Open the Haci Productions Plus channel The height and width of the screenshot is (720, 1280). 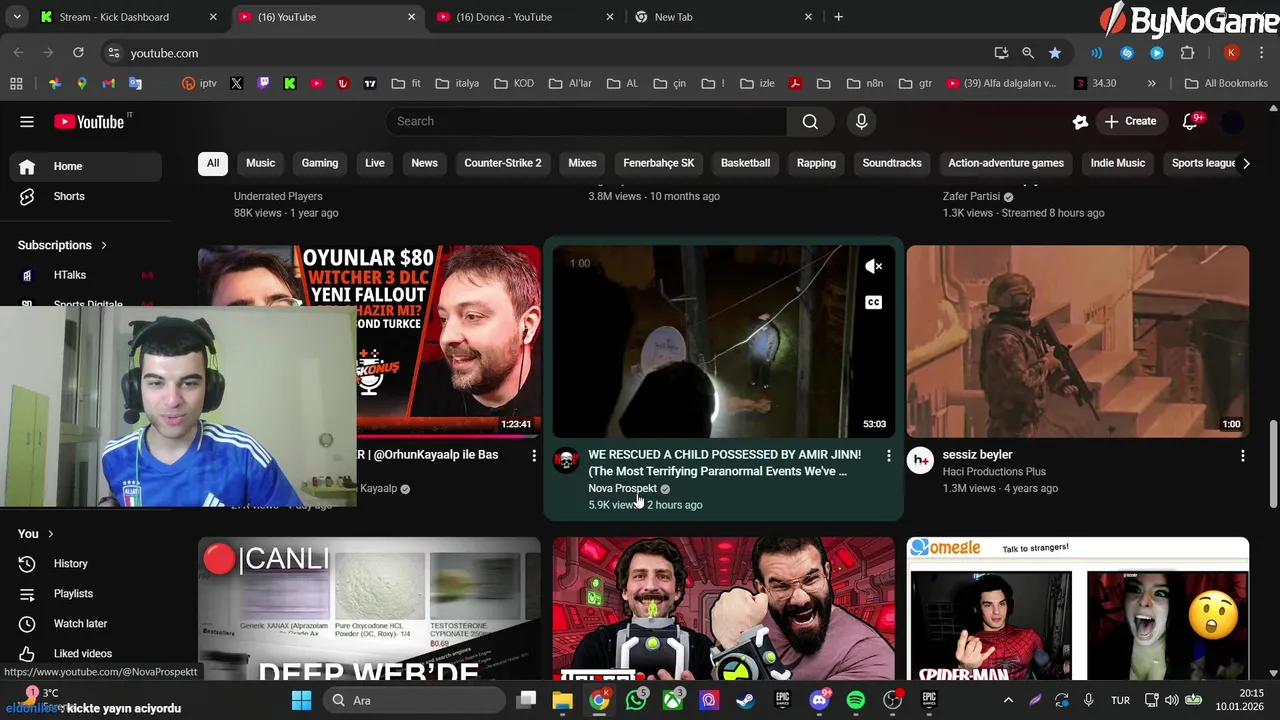tap(994, 472)
